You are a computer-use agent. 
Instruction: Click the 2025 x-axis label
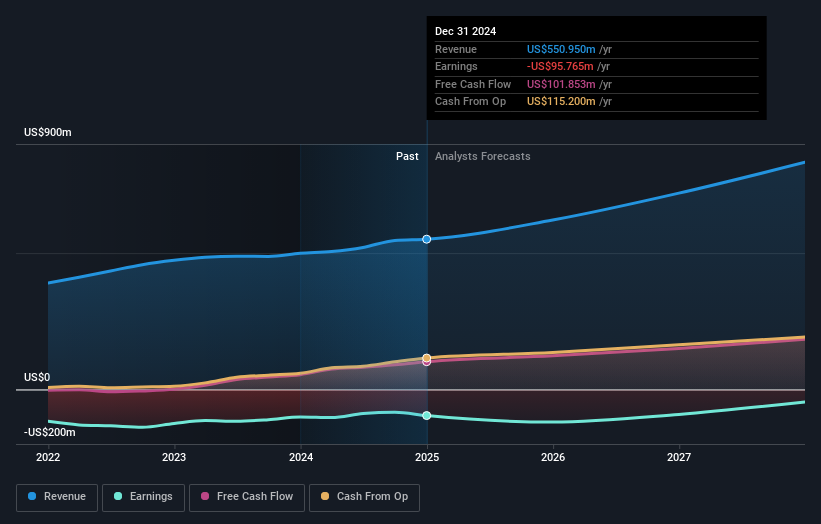[x=427, y=458]
